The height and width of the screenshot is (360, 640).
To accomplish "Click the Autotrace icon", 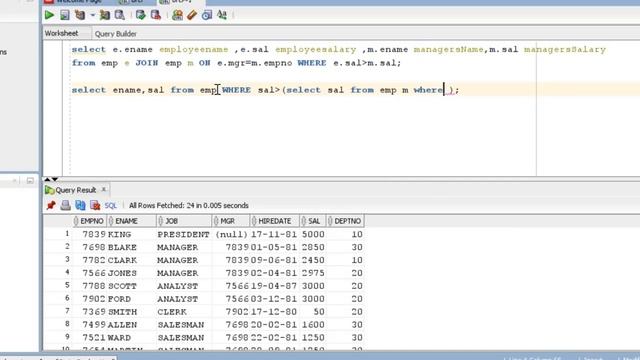I will (104, 15).
